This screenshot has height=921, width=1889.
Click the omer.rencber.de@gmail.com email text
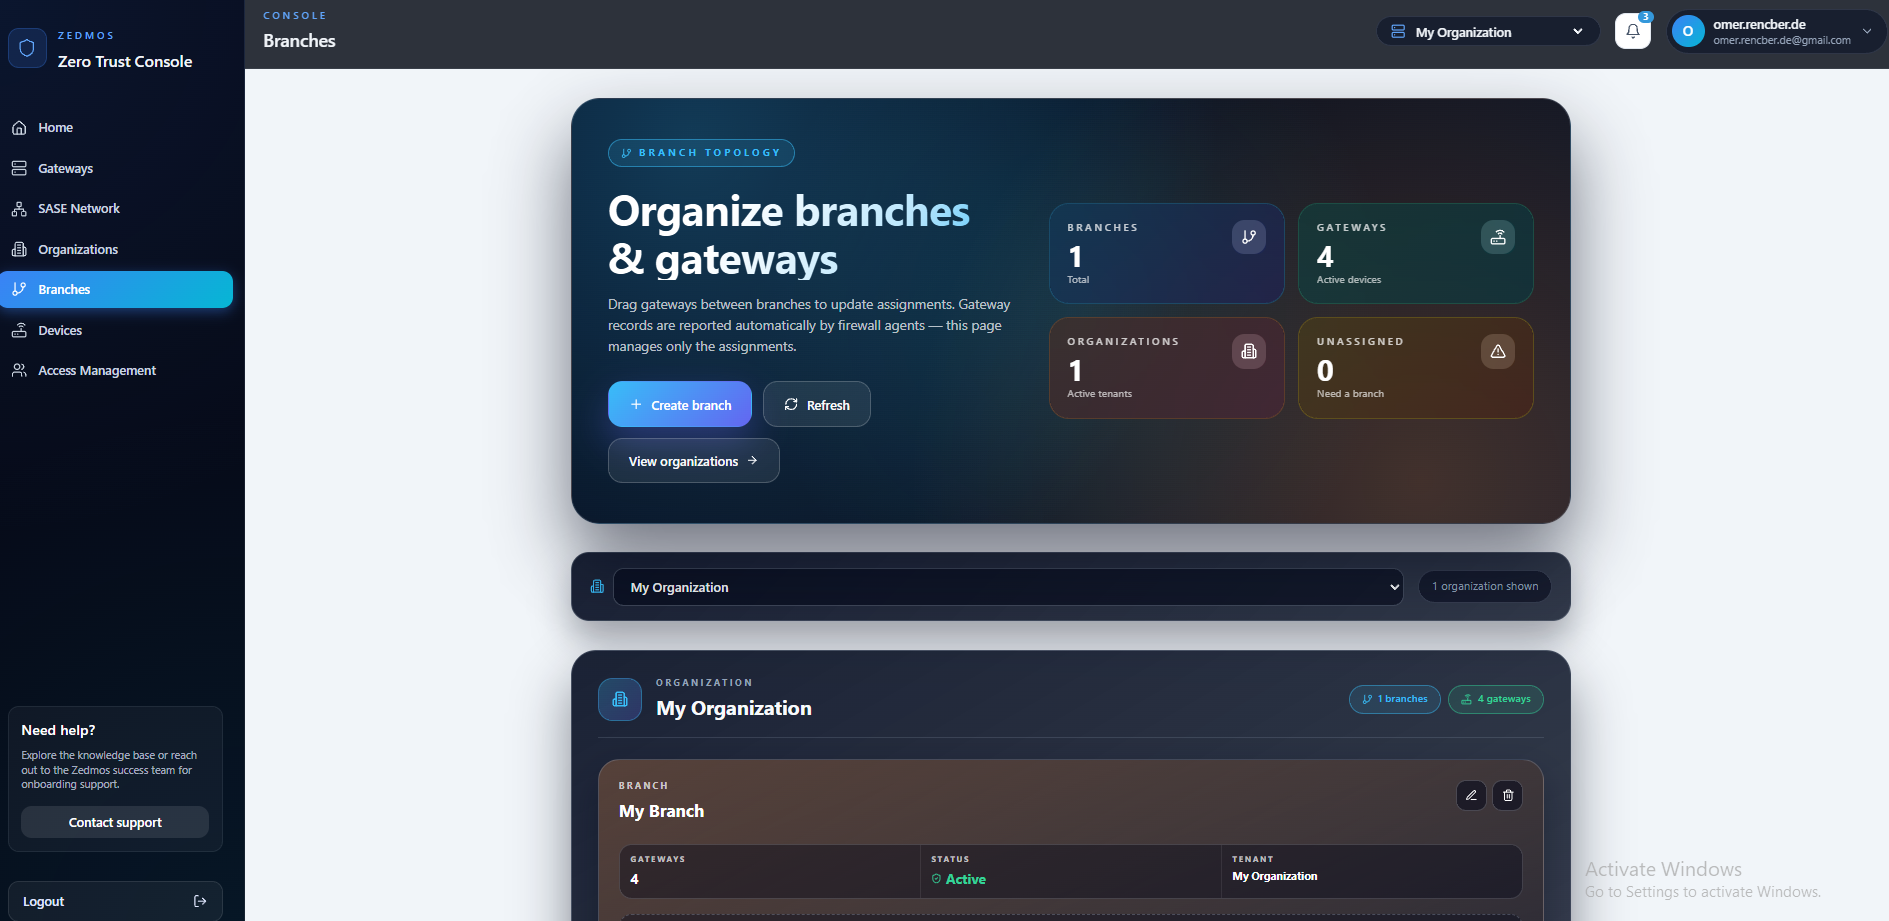(x=1782, y=41)
